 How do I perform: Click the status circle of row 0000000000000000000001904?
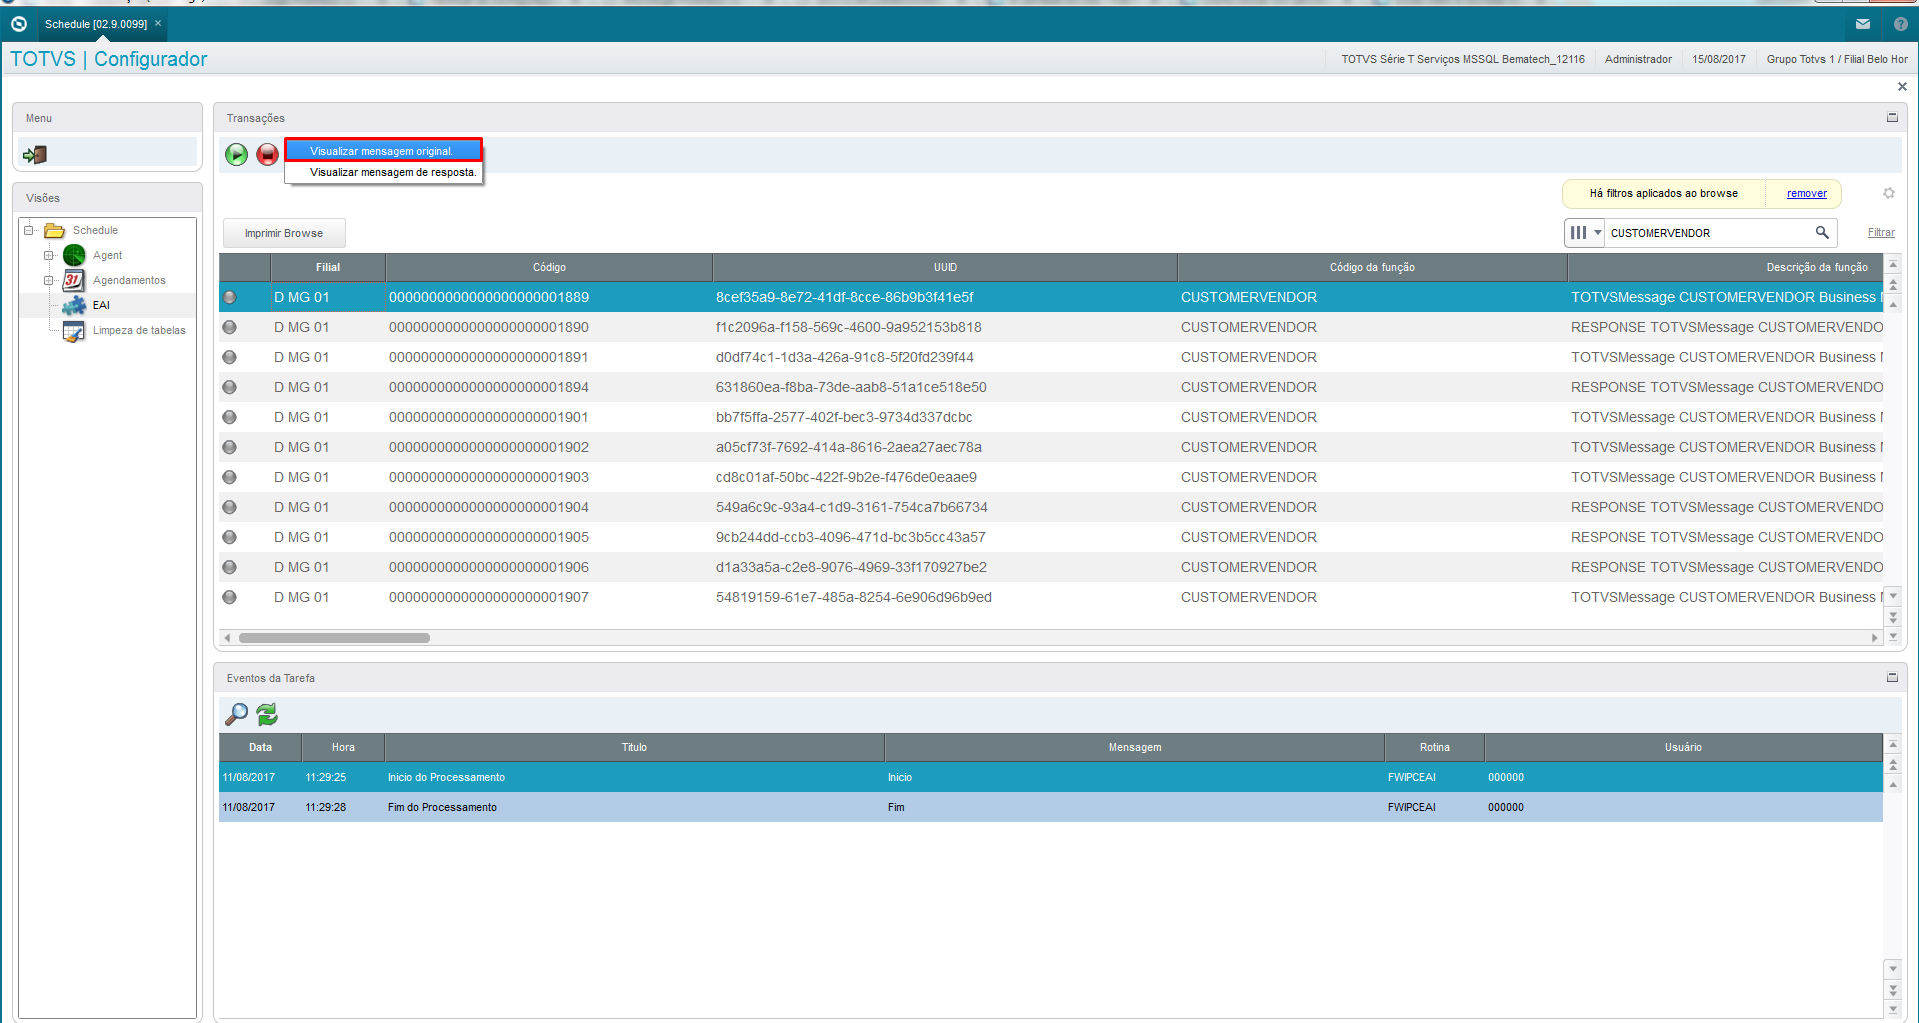[230, 507]
